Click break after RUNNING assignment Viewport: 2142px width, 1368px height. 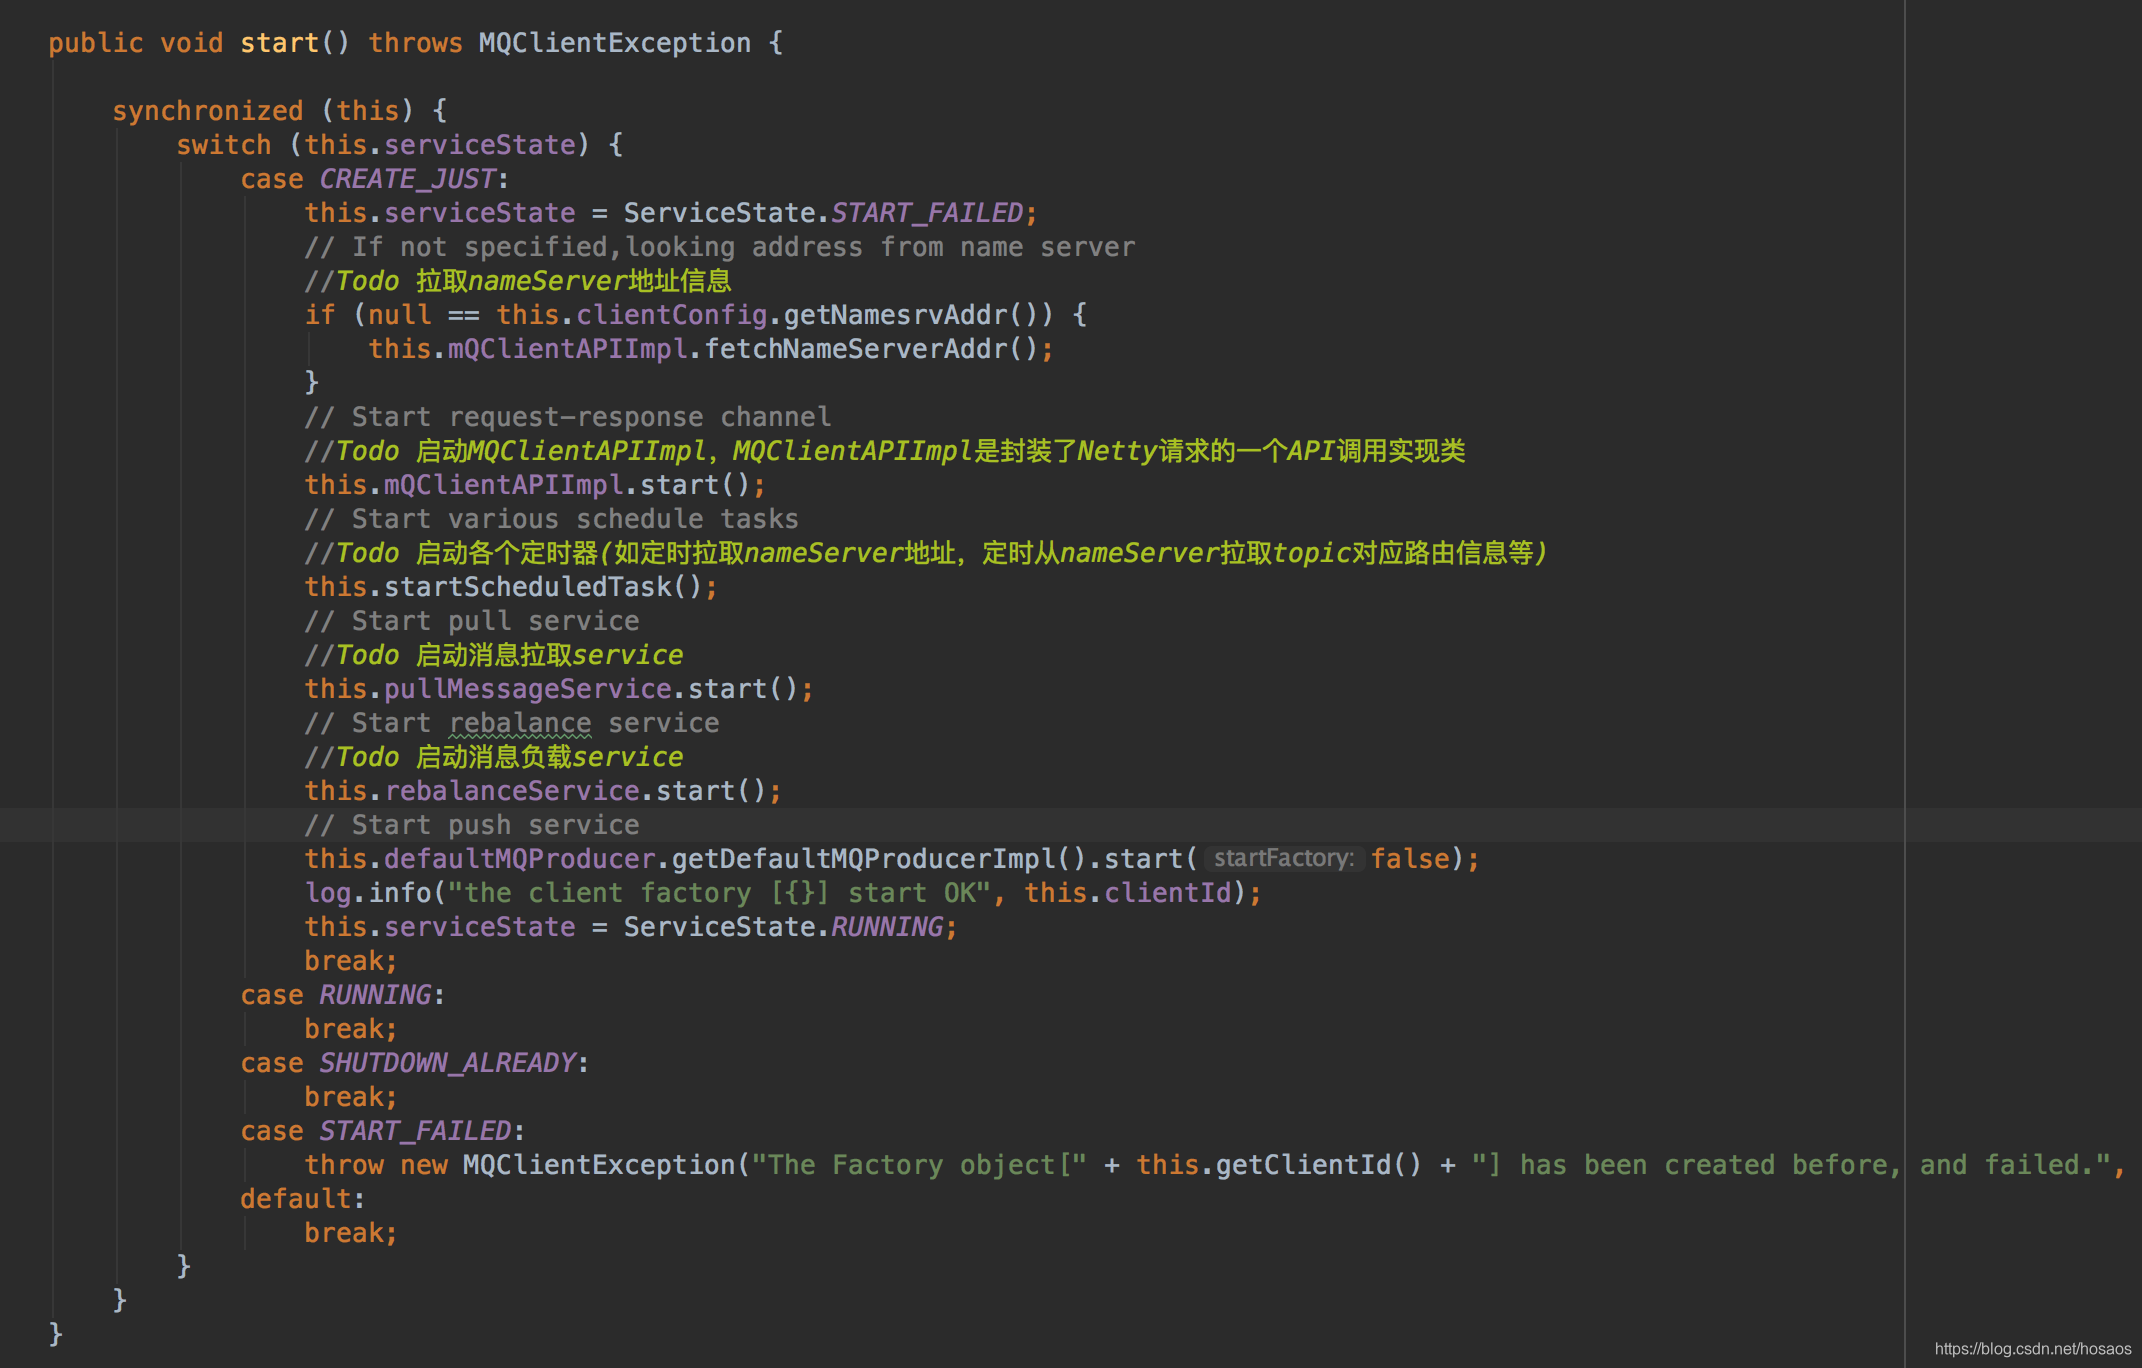[x=350, y=961]
